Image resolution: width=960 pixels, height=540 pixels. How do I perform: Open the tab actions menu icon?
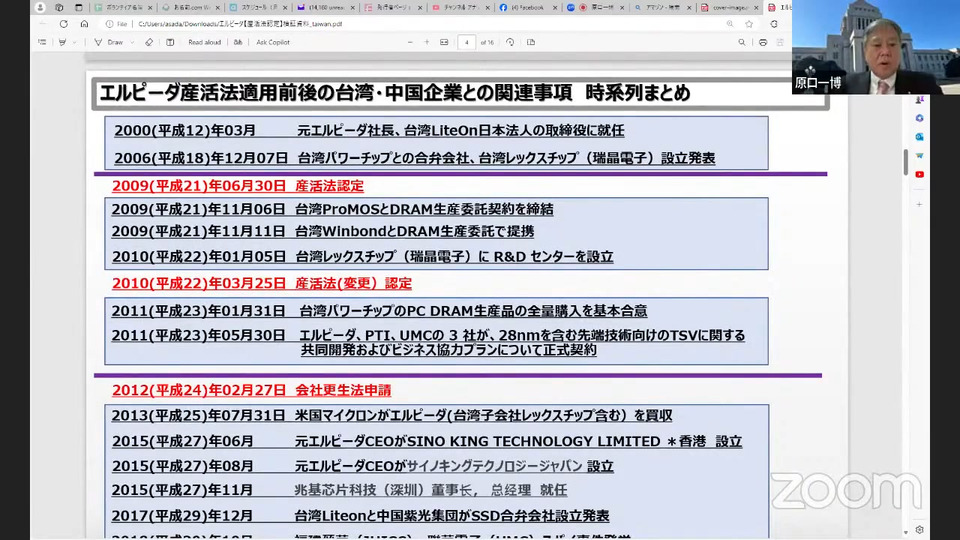[x=78, y=7]
